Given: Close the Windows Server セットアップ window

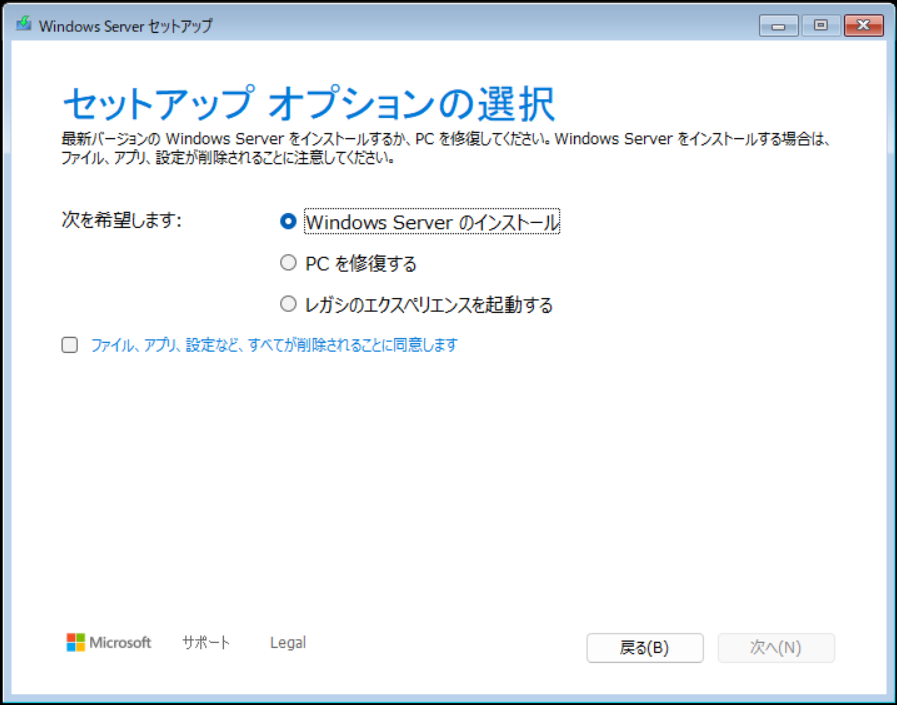Looking at the screenshot, I should [x=864, y=26].
